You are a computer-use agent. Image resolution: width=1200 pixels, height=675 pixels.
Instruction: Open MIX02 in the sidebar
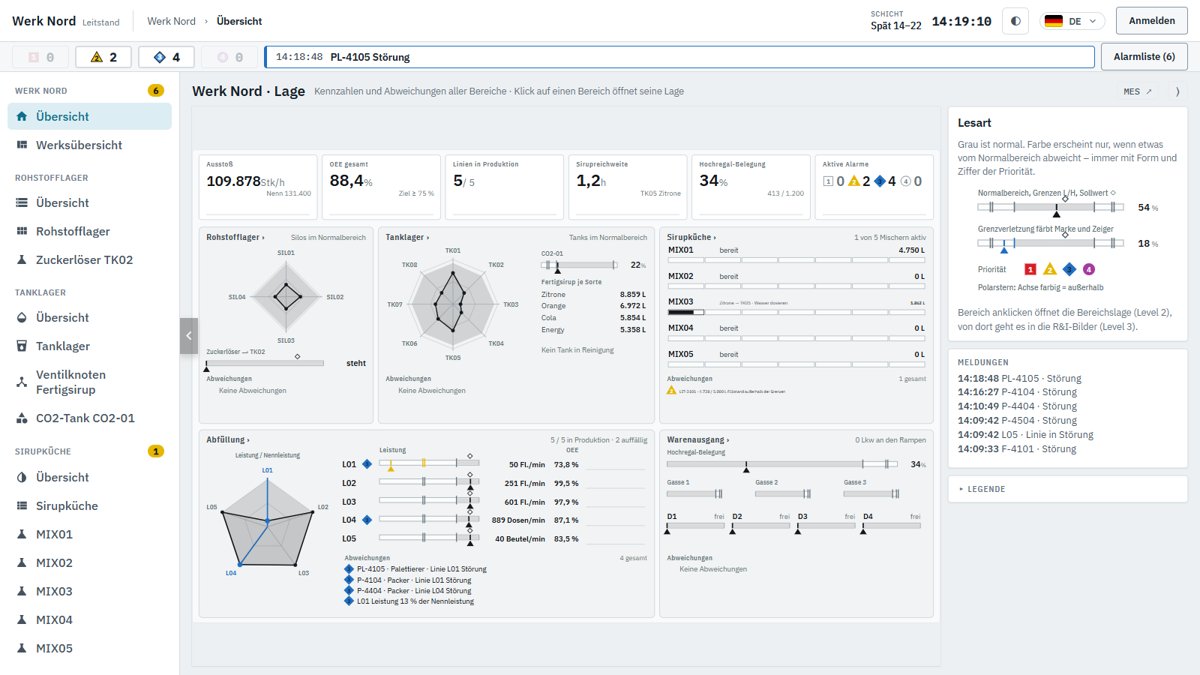point(90,563)
